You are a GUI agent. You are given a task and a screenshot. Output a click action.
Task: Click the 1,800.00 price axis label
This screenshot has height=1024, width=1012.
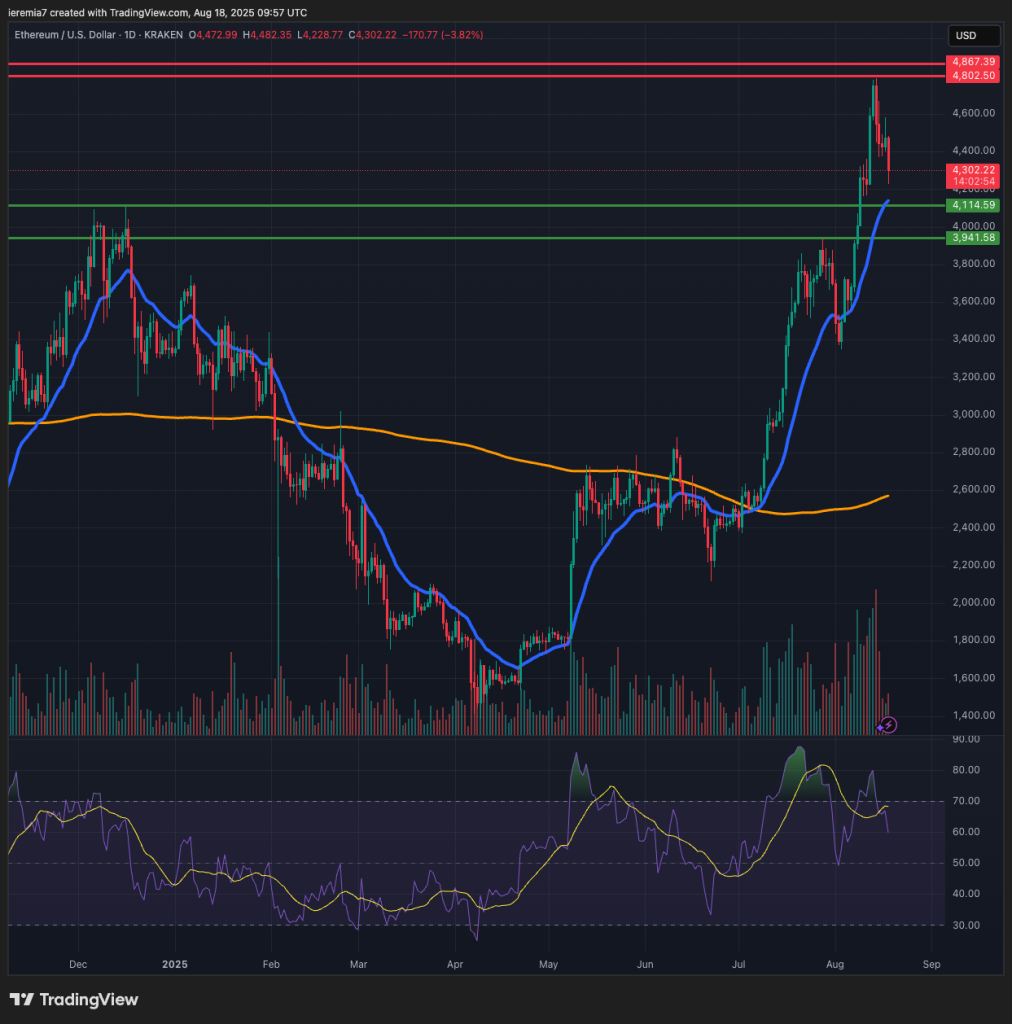pyautogui.click(x=973, y=639)
